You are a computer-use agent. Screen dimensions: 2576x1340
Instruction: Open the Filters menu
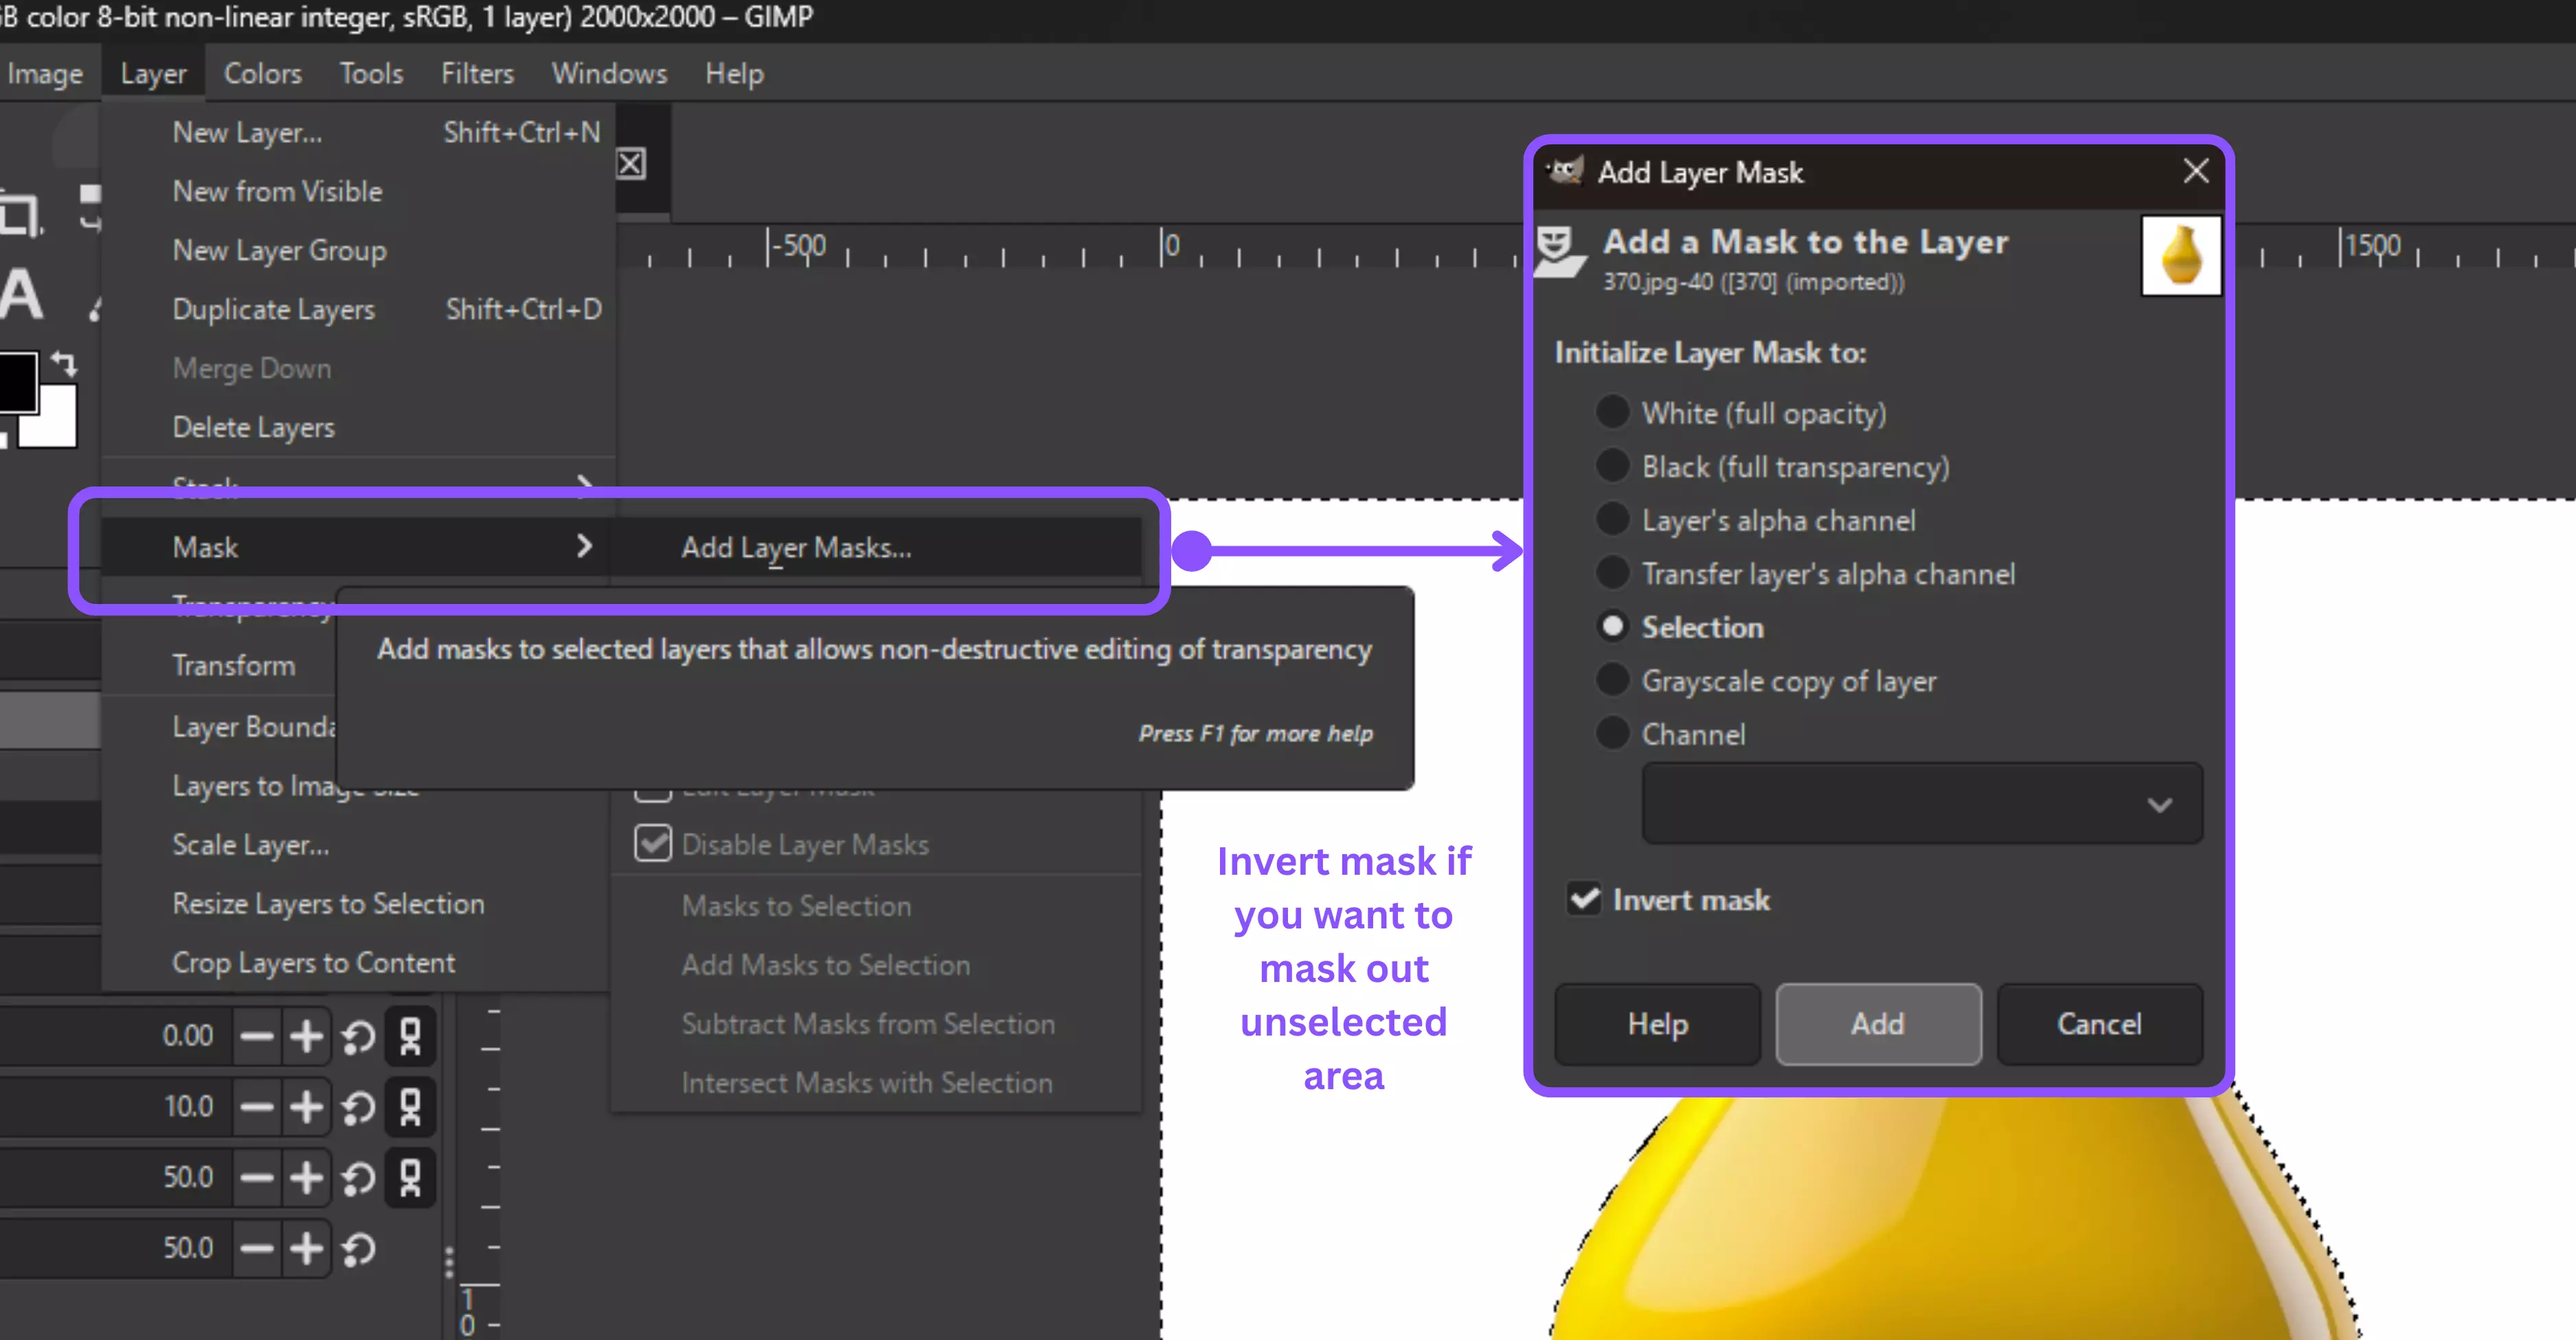[x=477, y=72]
